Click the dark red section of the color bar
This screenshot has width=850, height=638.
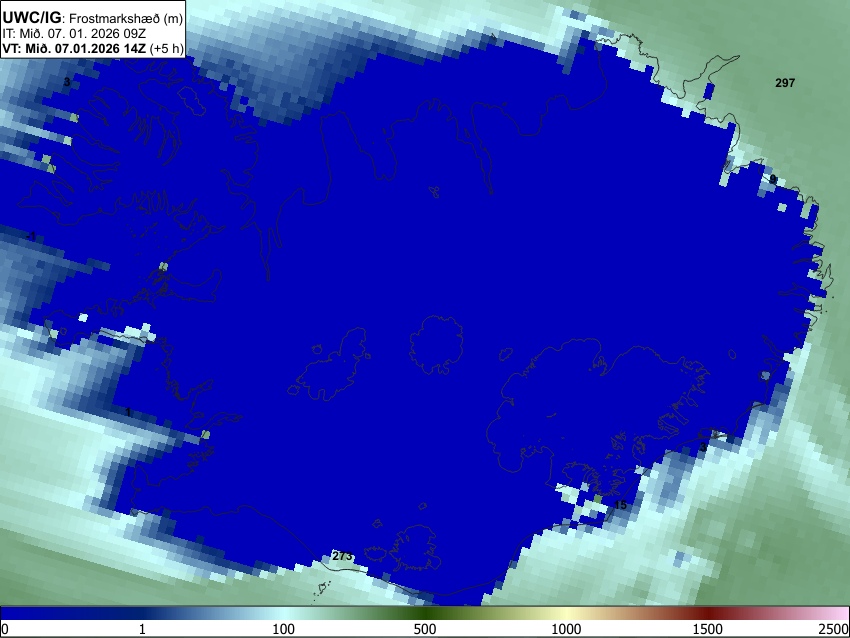point(708,613)
